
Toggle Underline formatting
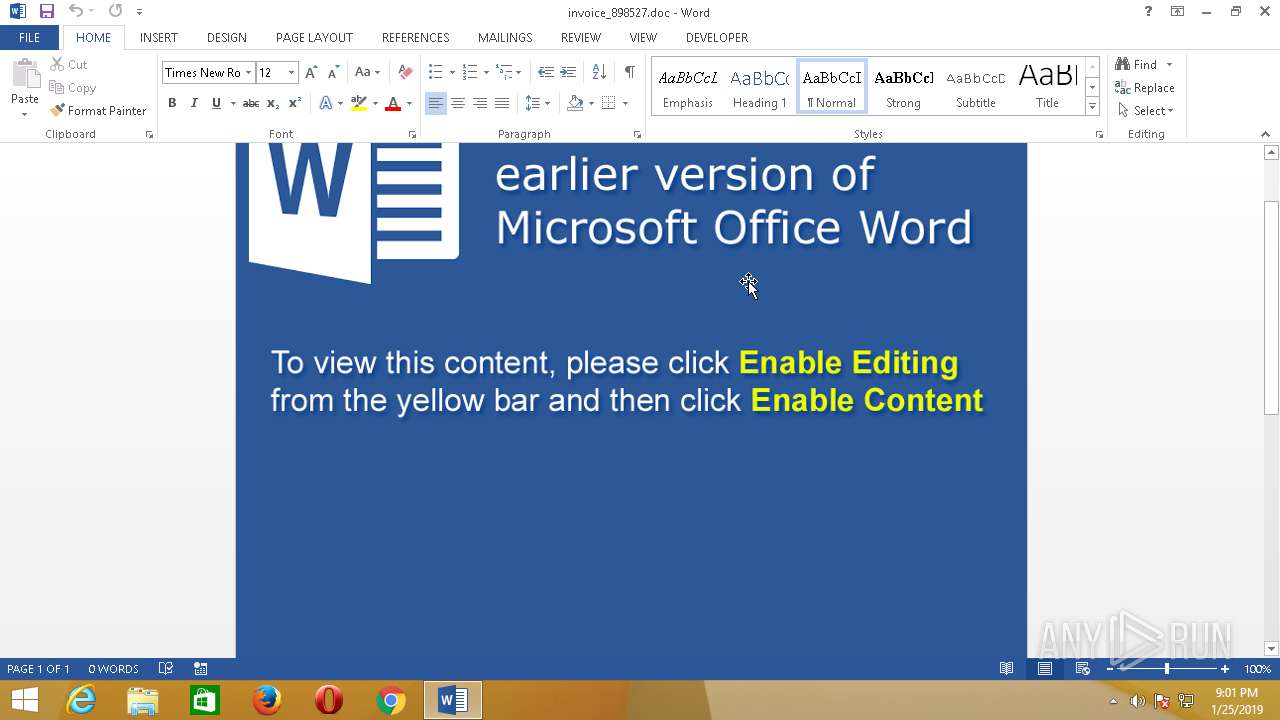[216, 103]
